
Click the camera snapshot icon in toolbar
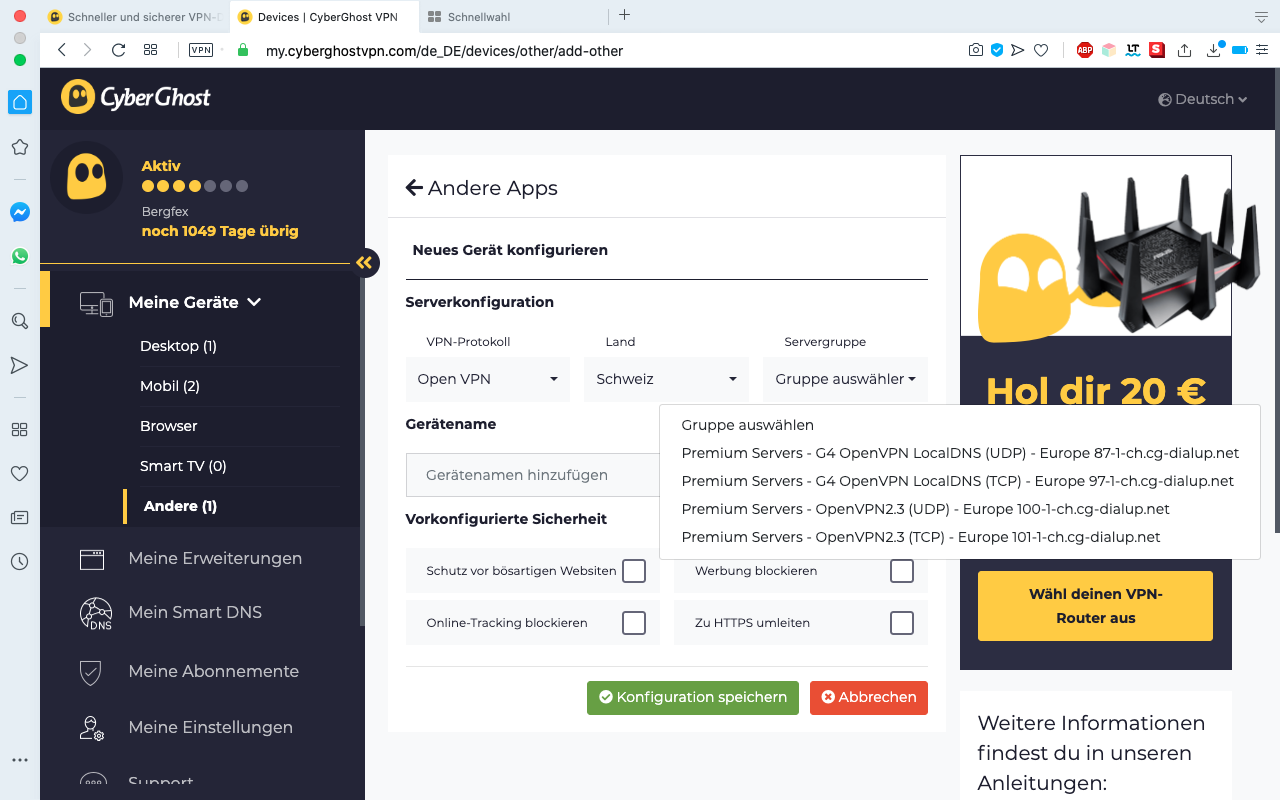coord(975,50)
